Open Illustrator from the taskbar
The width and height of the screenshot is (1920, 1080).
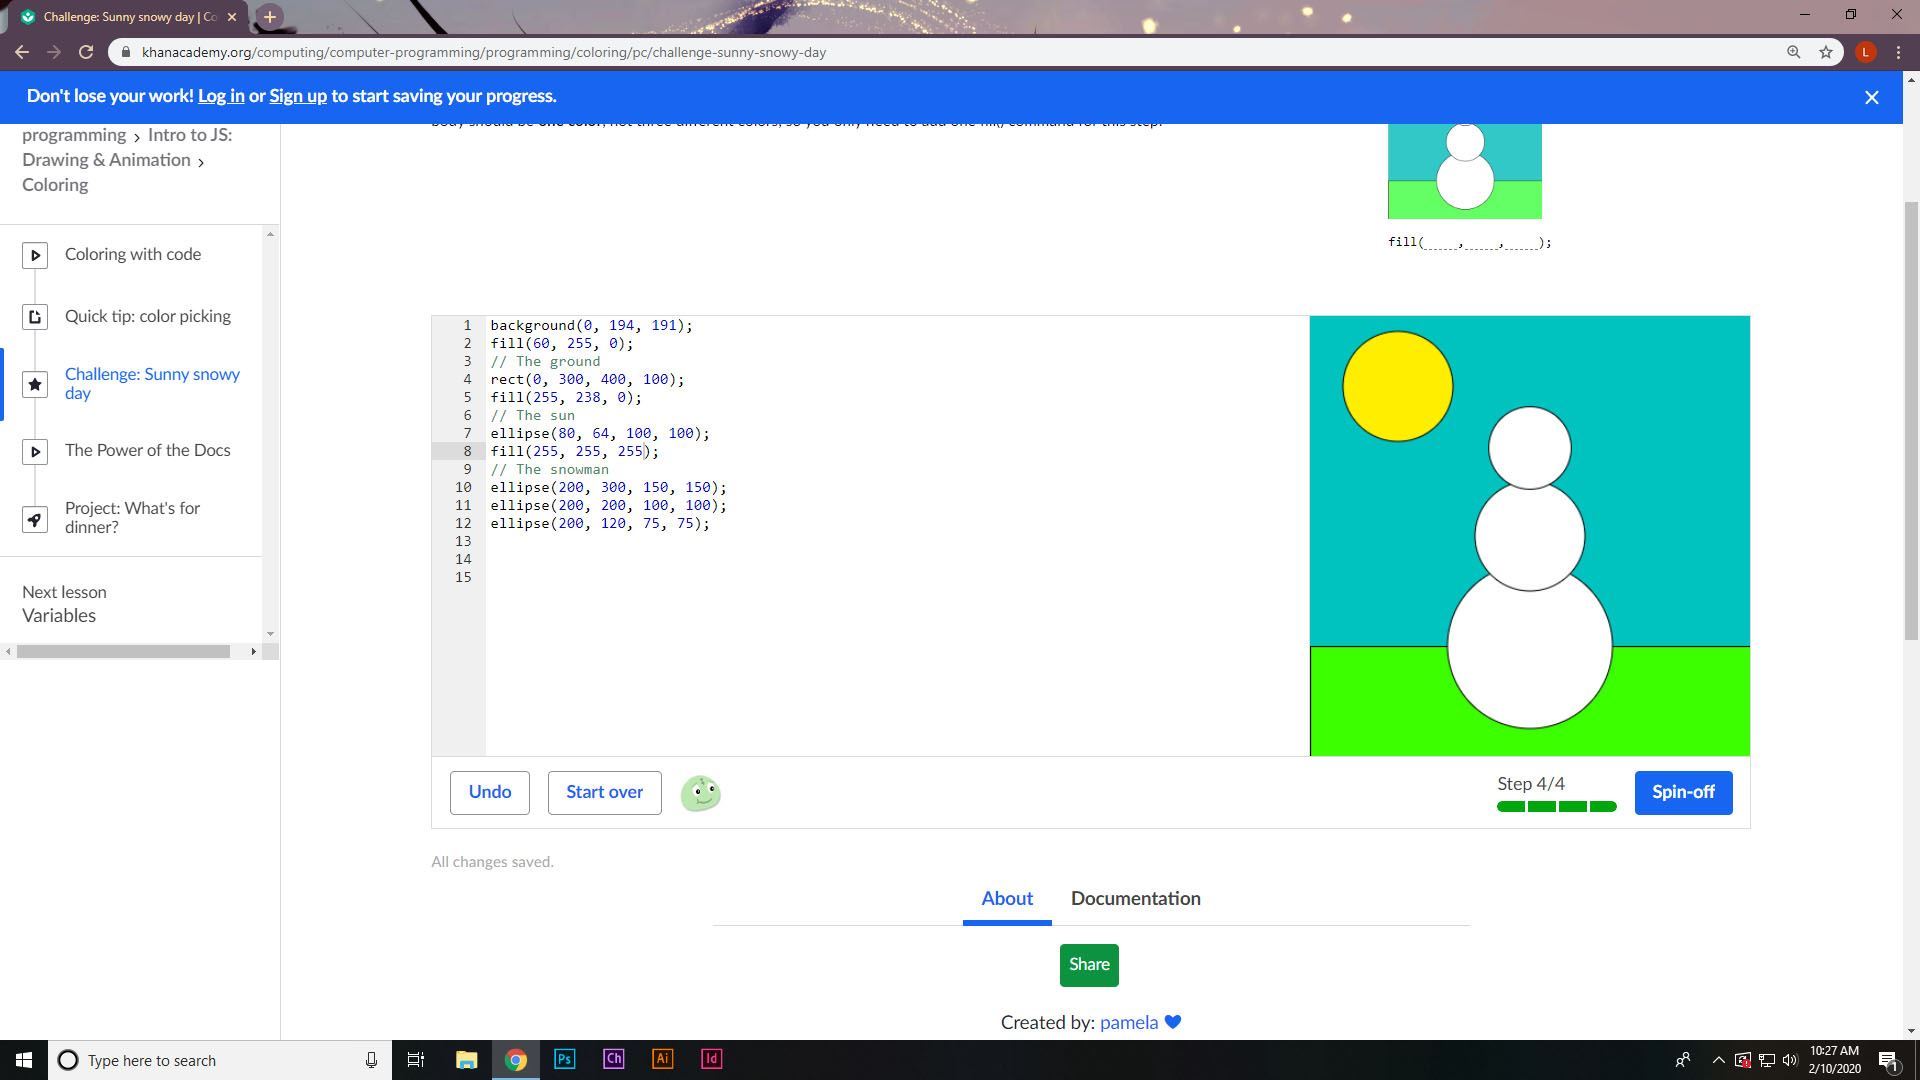point(662,1059)
